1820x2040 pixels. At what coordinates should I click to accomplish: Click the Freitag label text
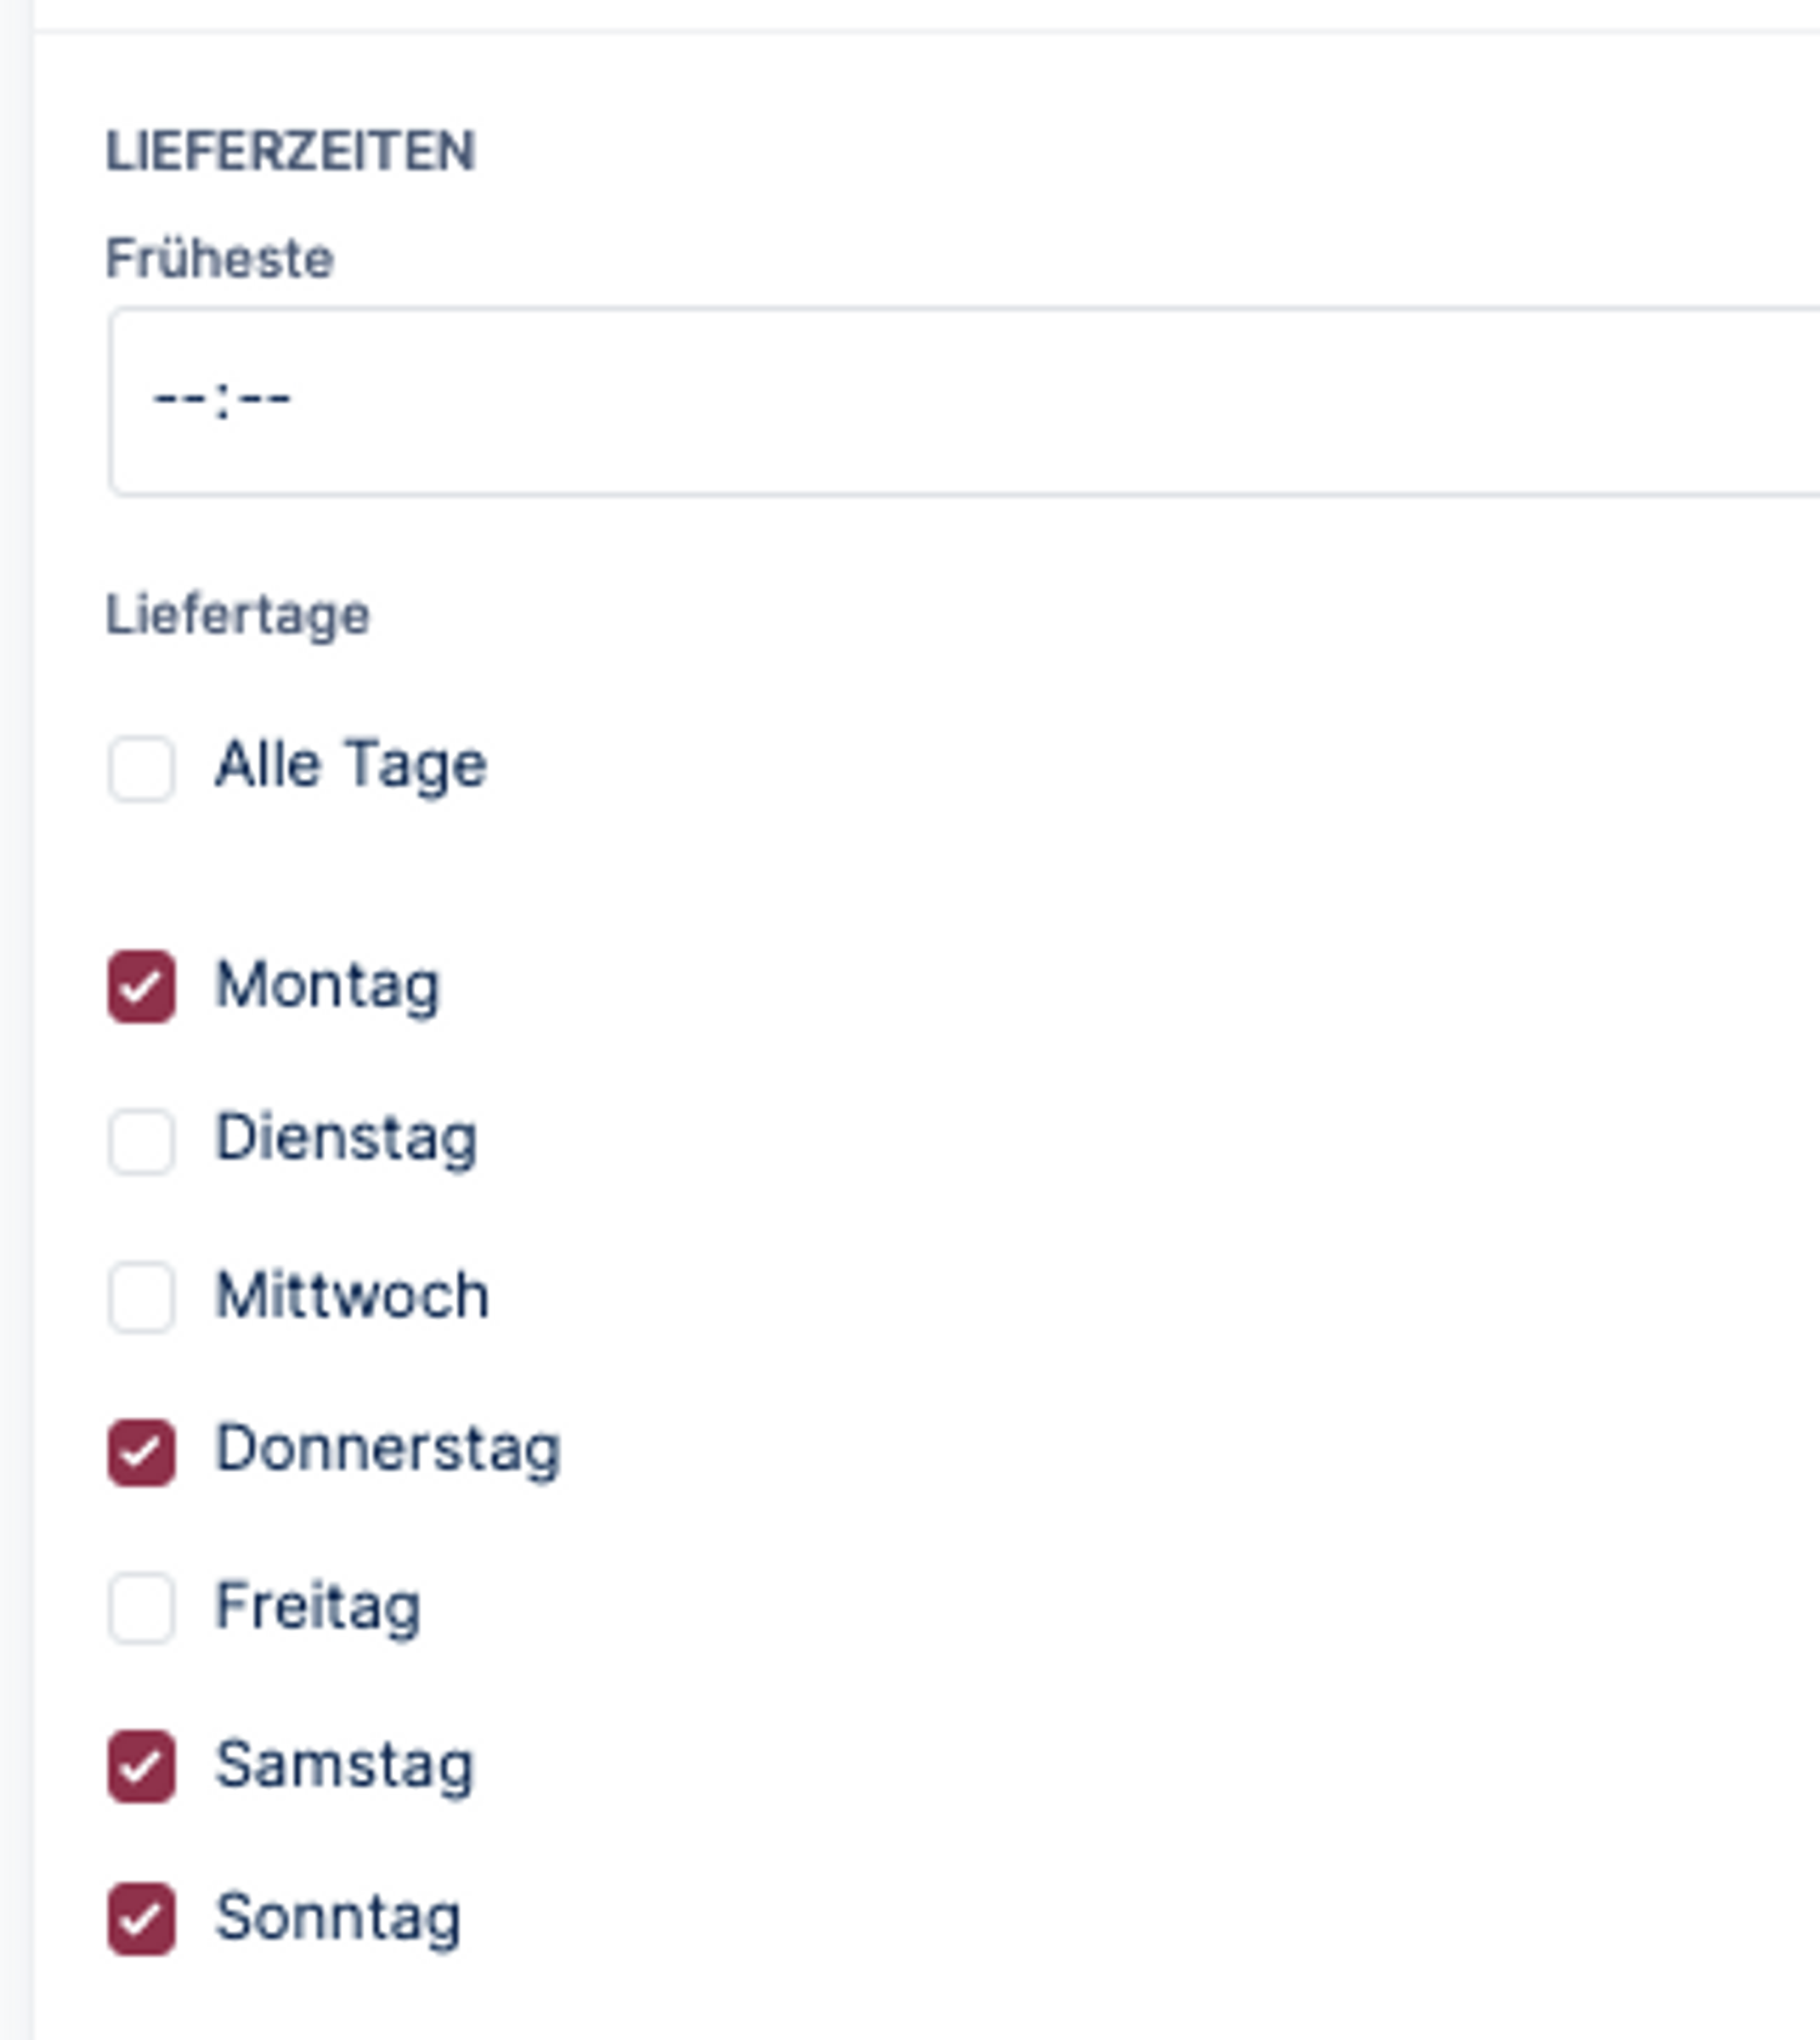click(318, 1606)
